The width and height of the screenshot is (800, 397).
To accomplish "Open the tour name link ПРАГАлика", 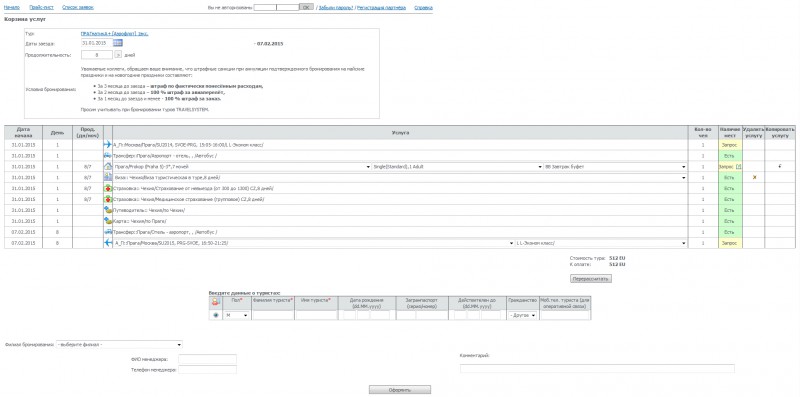I will (x=114, y=34).
